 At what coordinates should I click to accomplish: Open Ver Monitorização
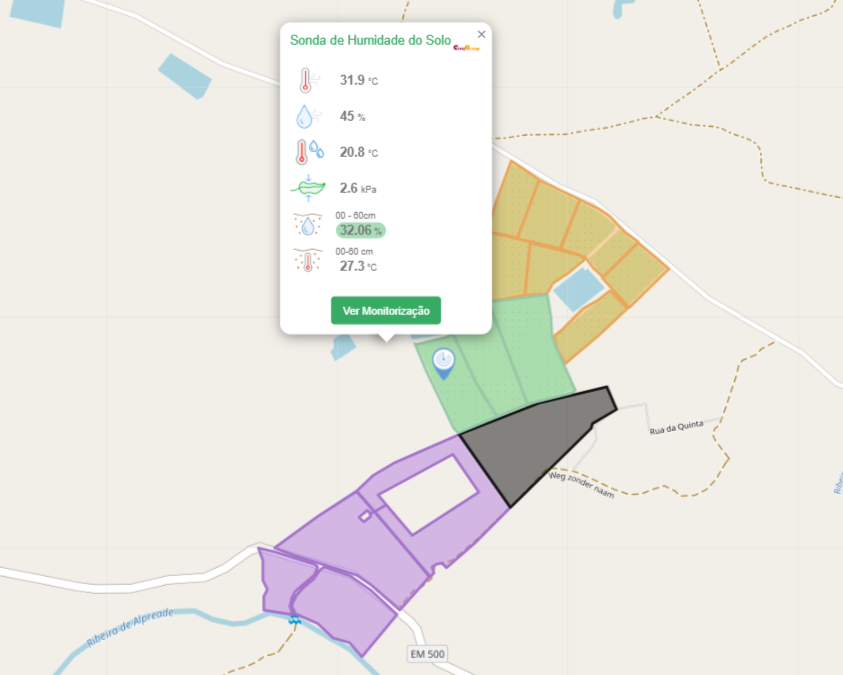(x=385, y=311)
